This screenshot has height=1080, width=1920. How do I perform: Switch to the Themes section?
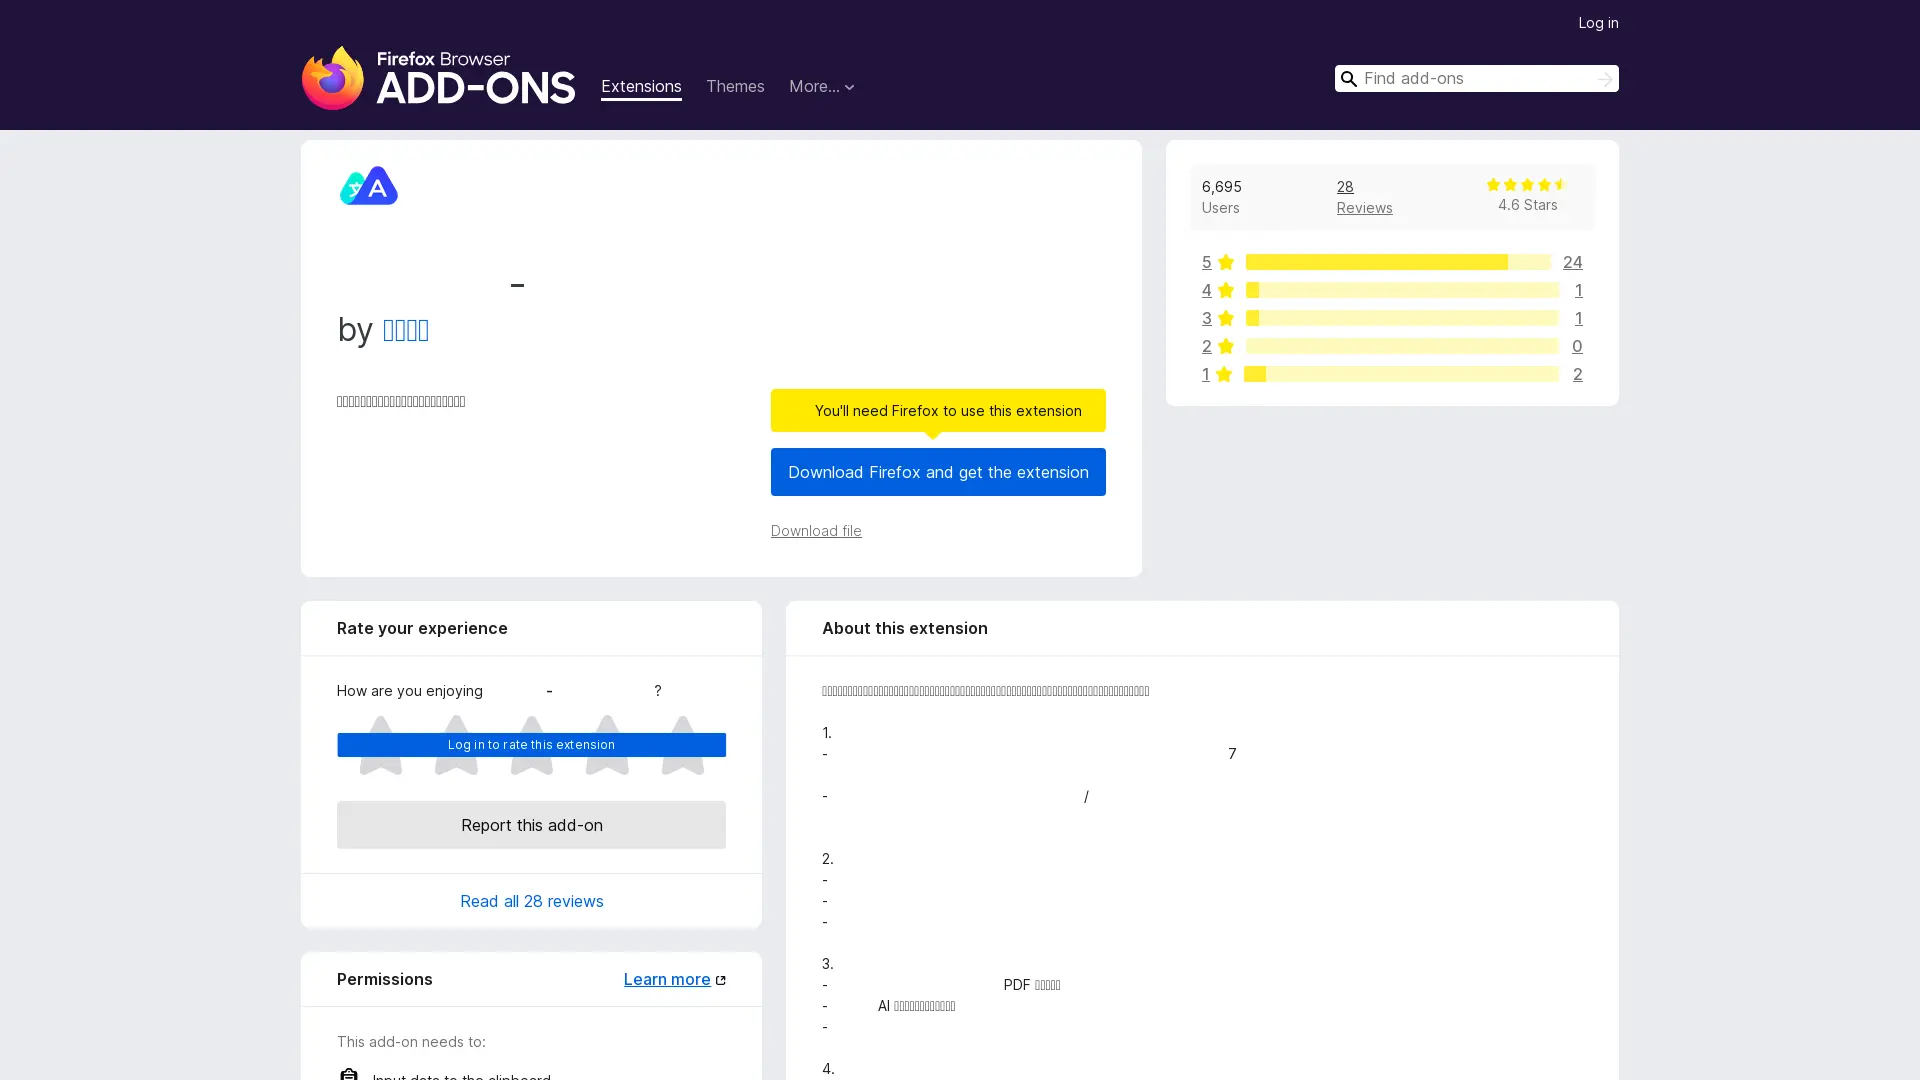[x=735, y=87]
